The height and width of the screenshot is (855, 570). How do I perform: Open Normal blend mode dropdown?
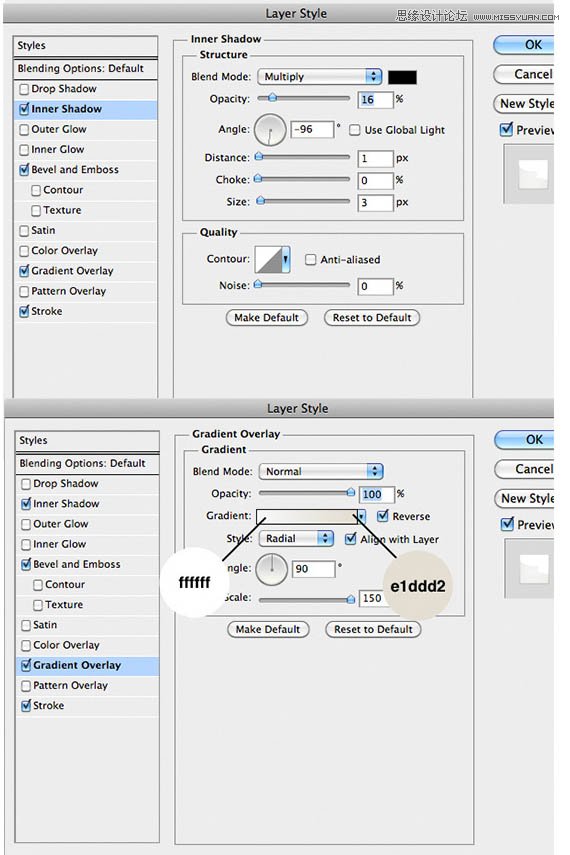tap(321, 471)
